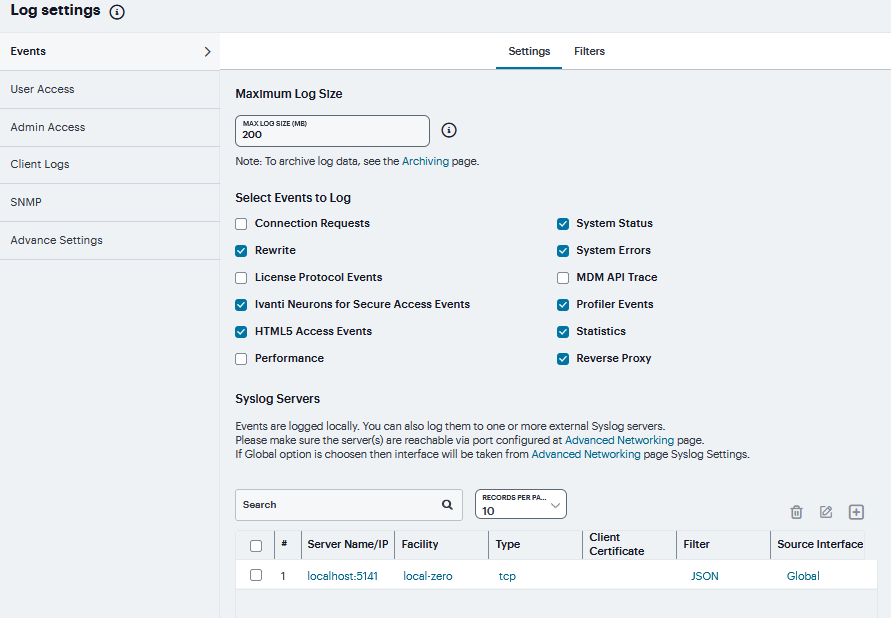Open the Settings tab
This screenshot has height=618, width=891.
click(529, 51)
